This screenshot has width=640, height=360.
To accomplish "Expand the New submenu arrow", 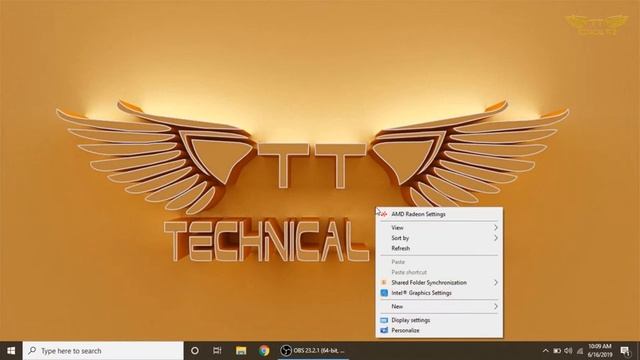I will (496, 307).
